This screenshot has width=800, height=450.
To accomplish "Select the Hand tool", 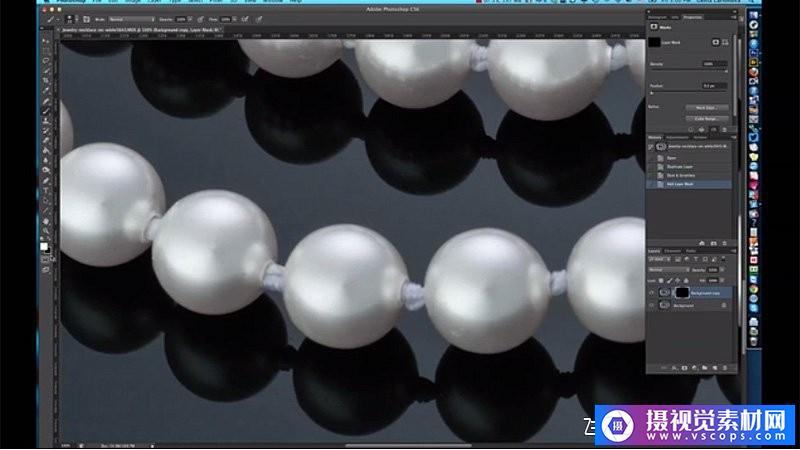I will (x=46, y=221).
